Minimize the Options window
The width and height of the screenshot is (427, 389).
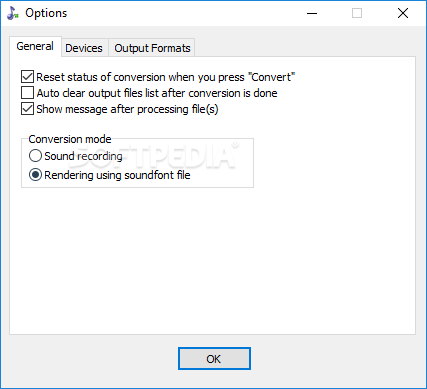pos(312,13)
